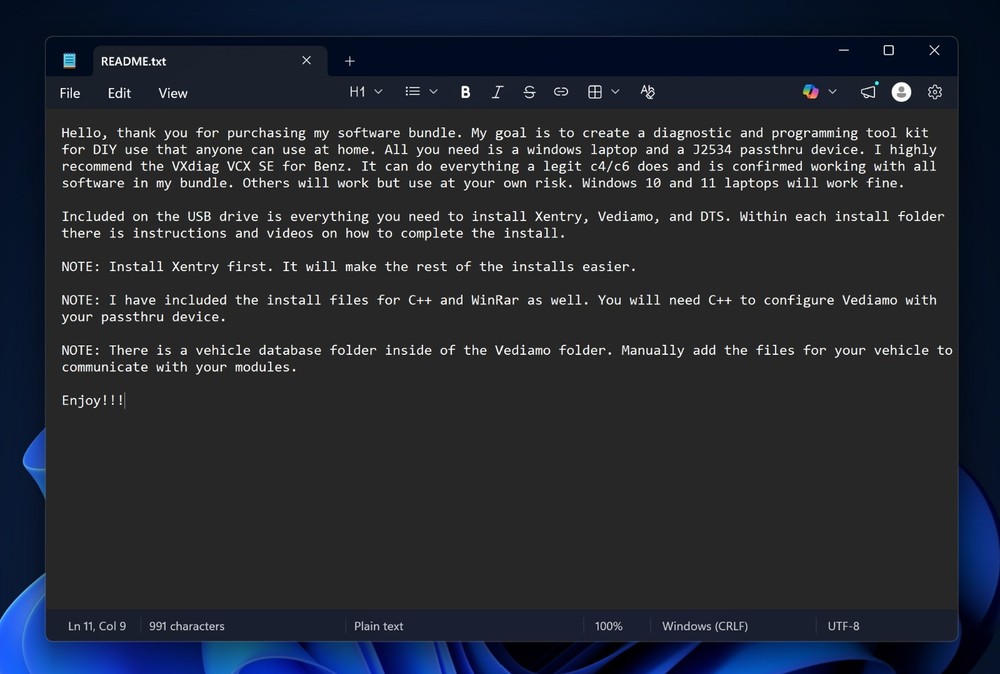This screenshot has height=674, width=1000.
Task: Apply strikethrough formatting
Action: tap(529, 92)
